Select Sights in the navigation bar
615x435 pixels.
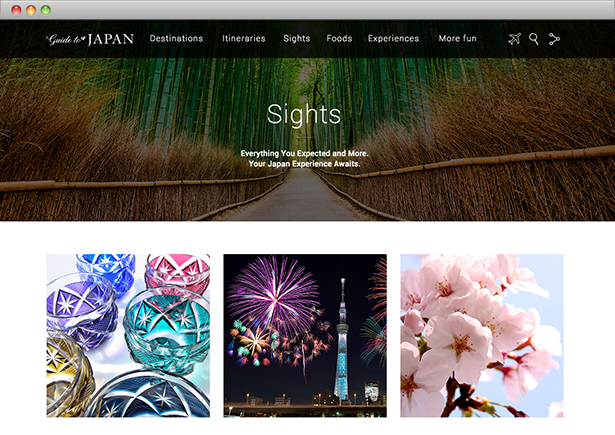297,38
